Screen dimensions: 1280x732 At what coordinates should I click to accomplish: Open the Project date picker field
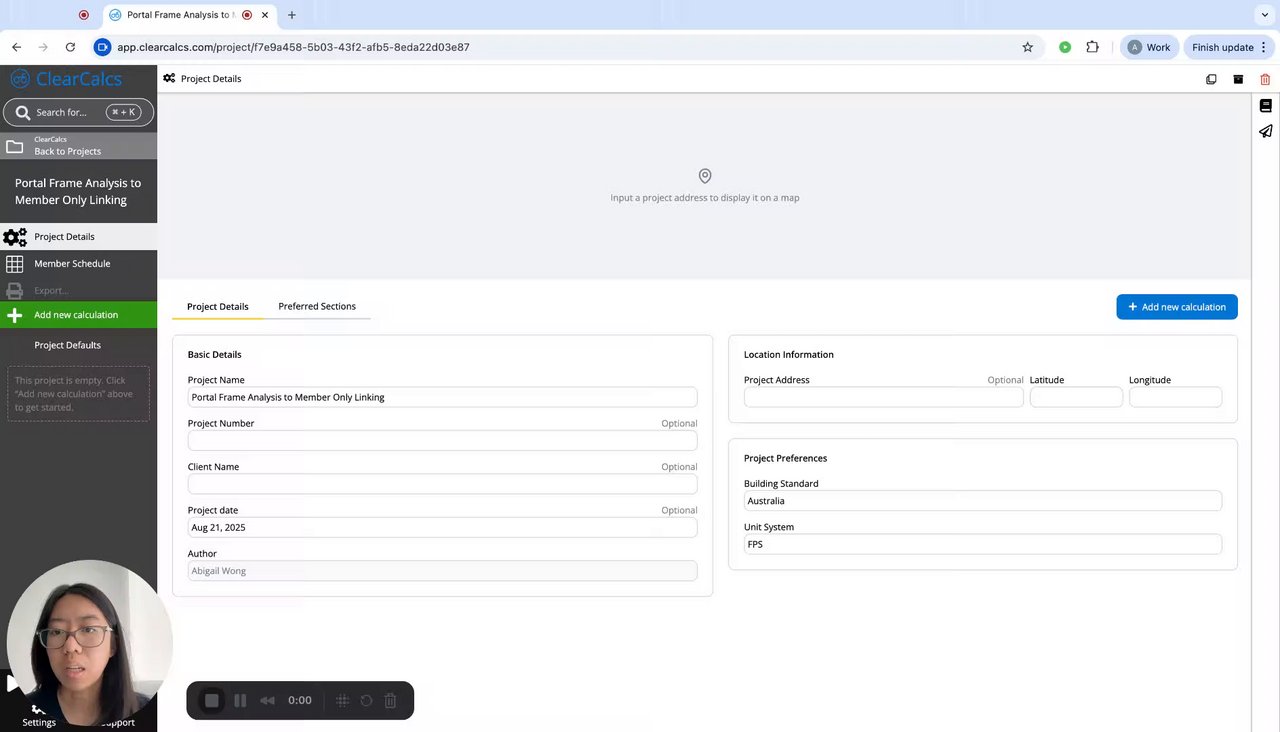click(x=442, y=527)
